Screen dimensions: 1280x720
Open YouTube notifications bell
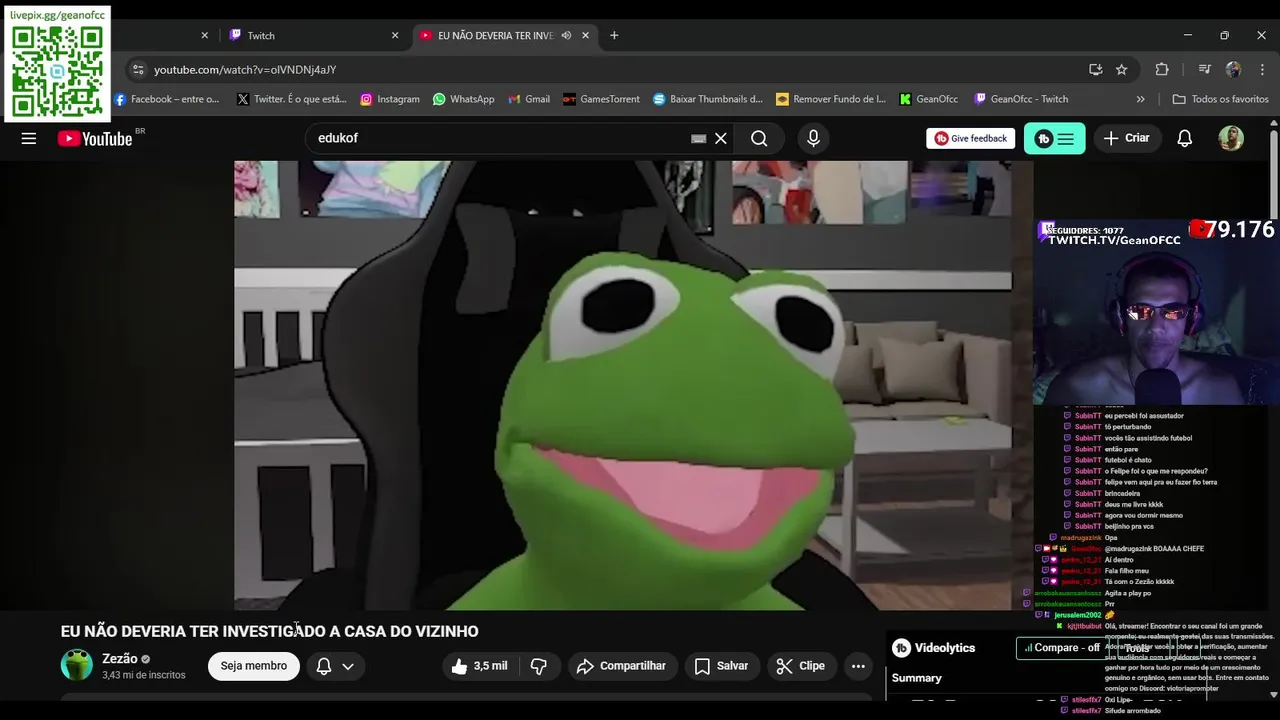click(x=1184, y=138)
